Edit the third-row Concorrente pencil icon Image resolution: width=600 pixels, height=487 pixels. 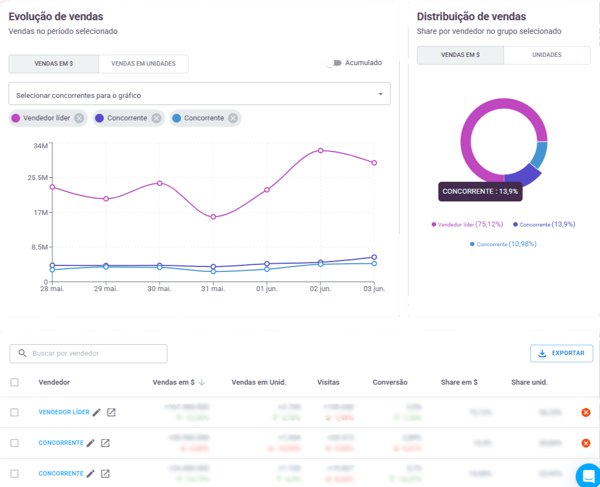click(x=90, y=474)
